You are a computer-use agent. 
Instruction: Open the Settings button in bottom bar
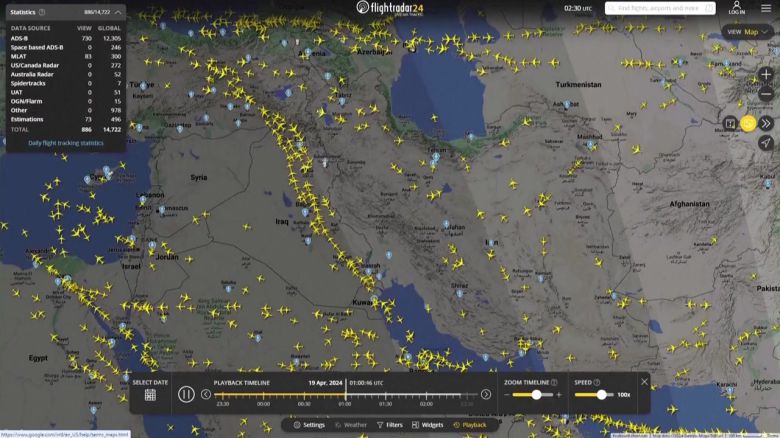click(308, 425)
